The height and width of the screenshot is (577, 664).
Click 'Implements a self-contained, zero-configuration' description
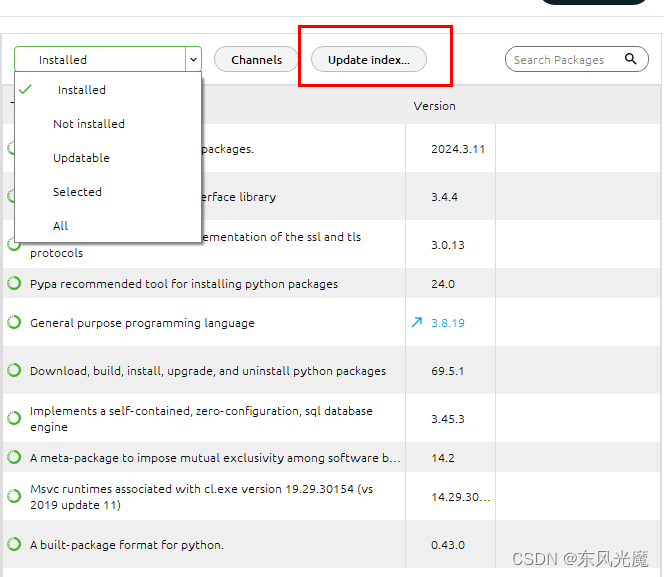pyautogui.click(x=201, y=419)
